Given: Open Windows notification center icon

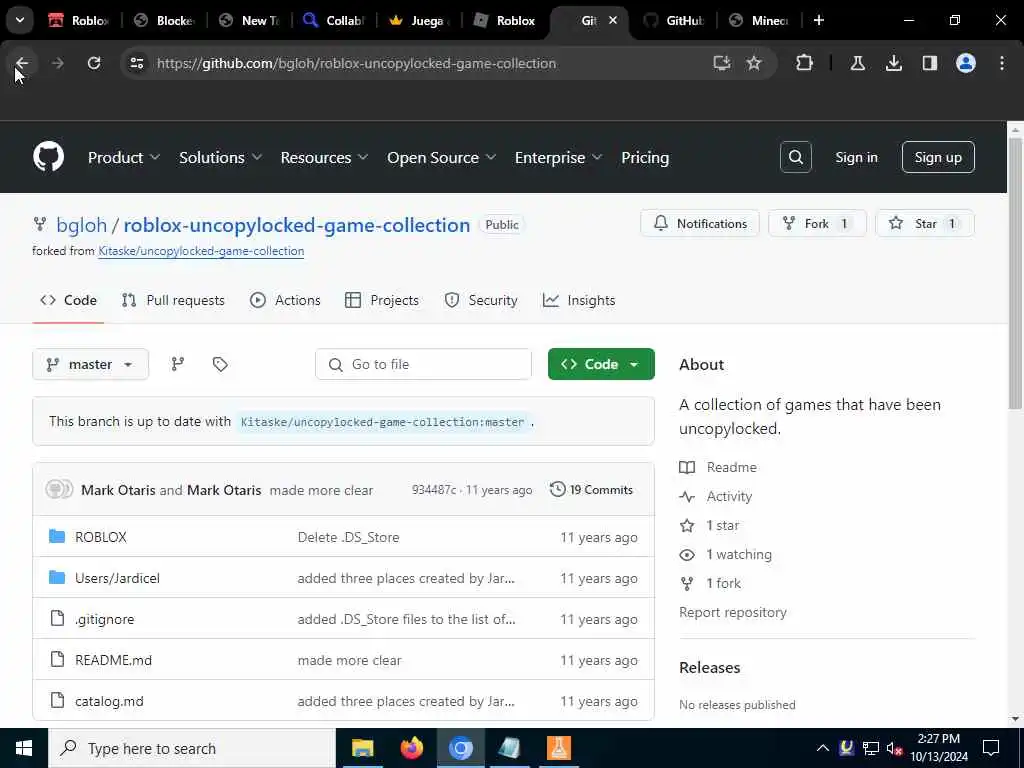Looking at the screenshot, I should 991,748.
